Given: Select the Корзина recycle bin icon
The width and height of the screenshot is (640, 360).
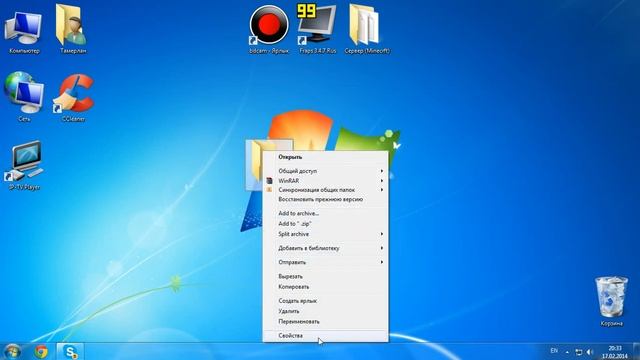Looking at the screenshot, I should click(611, 301).
